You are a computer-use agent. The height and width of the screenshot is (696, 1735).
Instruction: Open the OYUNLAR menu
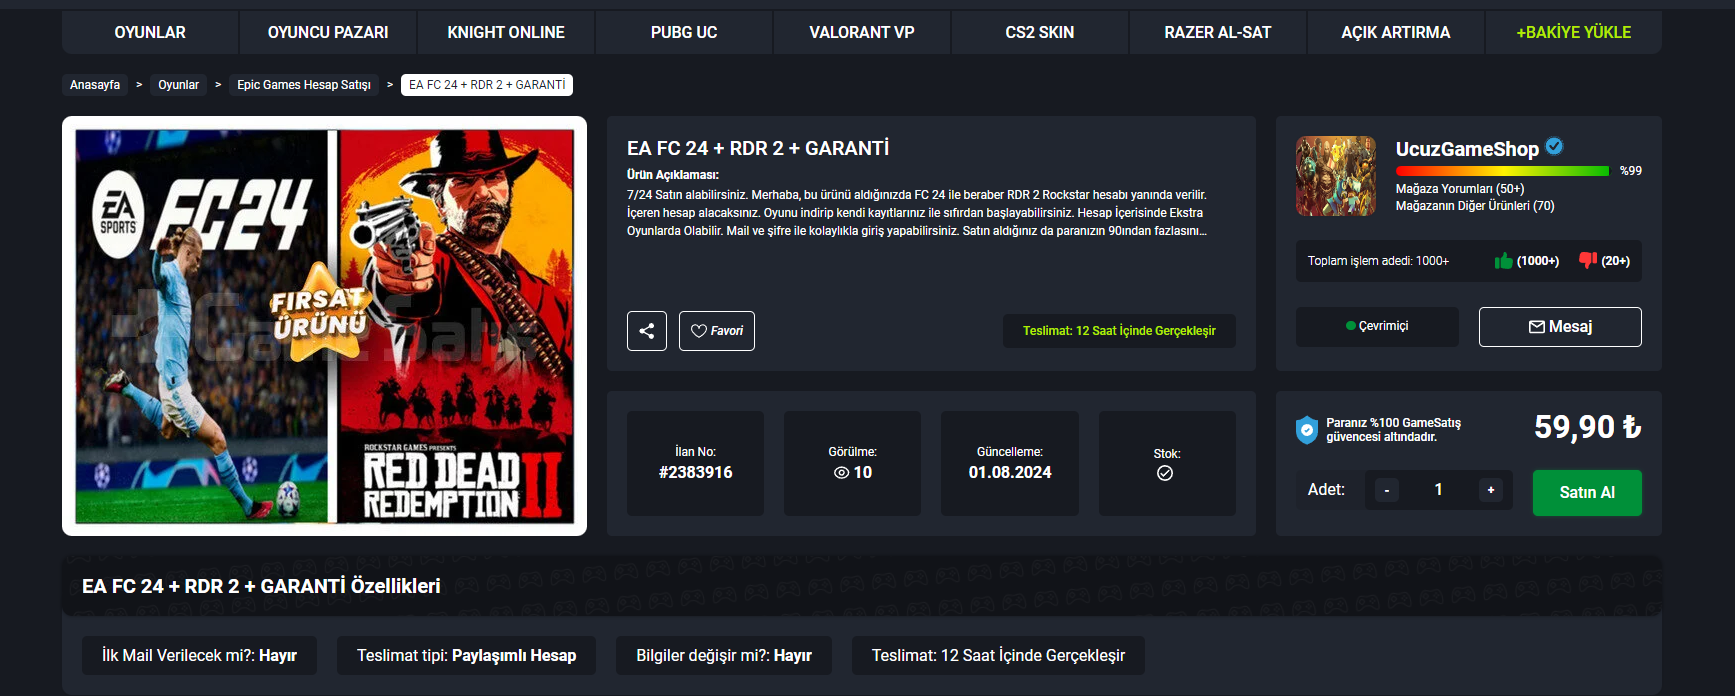click(x=150, y=32)
